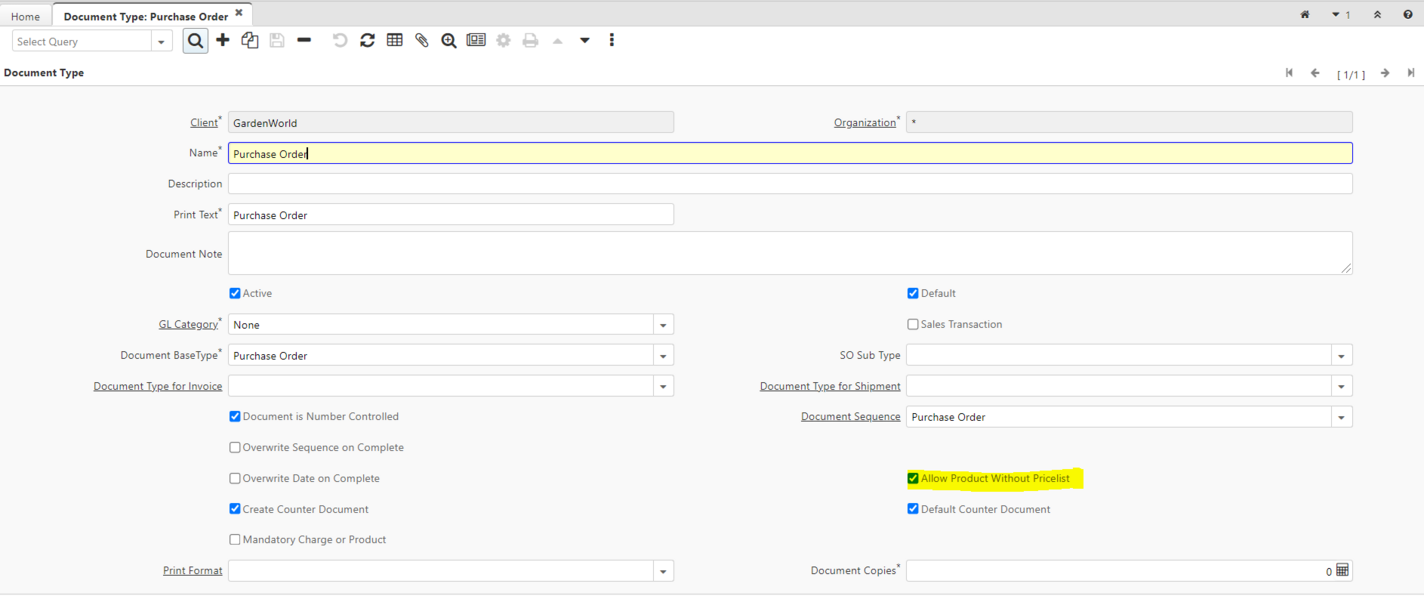Toggle grid view icon in toolbar
Viewport: 1424px width, 596px height.
pos(395,40)
